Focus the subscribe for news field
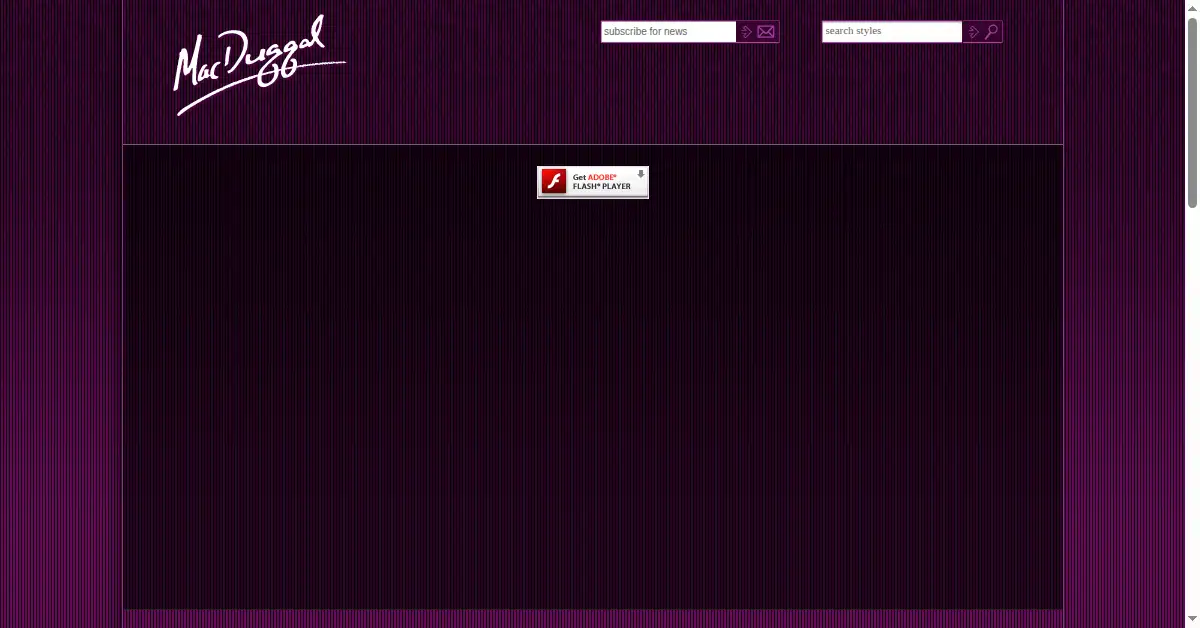The height and width of the screenshot is (628, 1200). coord(669,32)
